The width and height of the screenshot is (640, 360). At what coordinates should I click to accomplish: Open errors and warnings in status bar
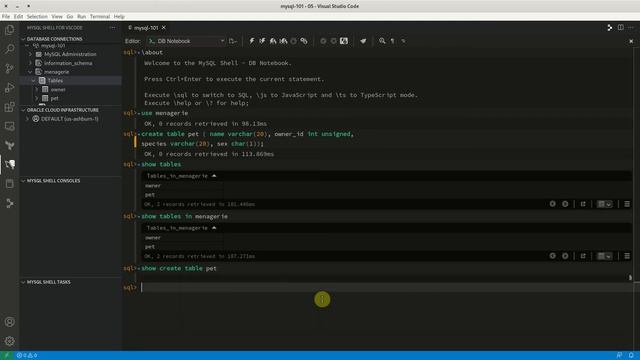pos(27,356)
